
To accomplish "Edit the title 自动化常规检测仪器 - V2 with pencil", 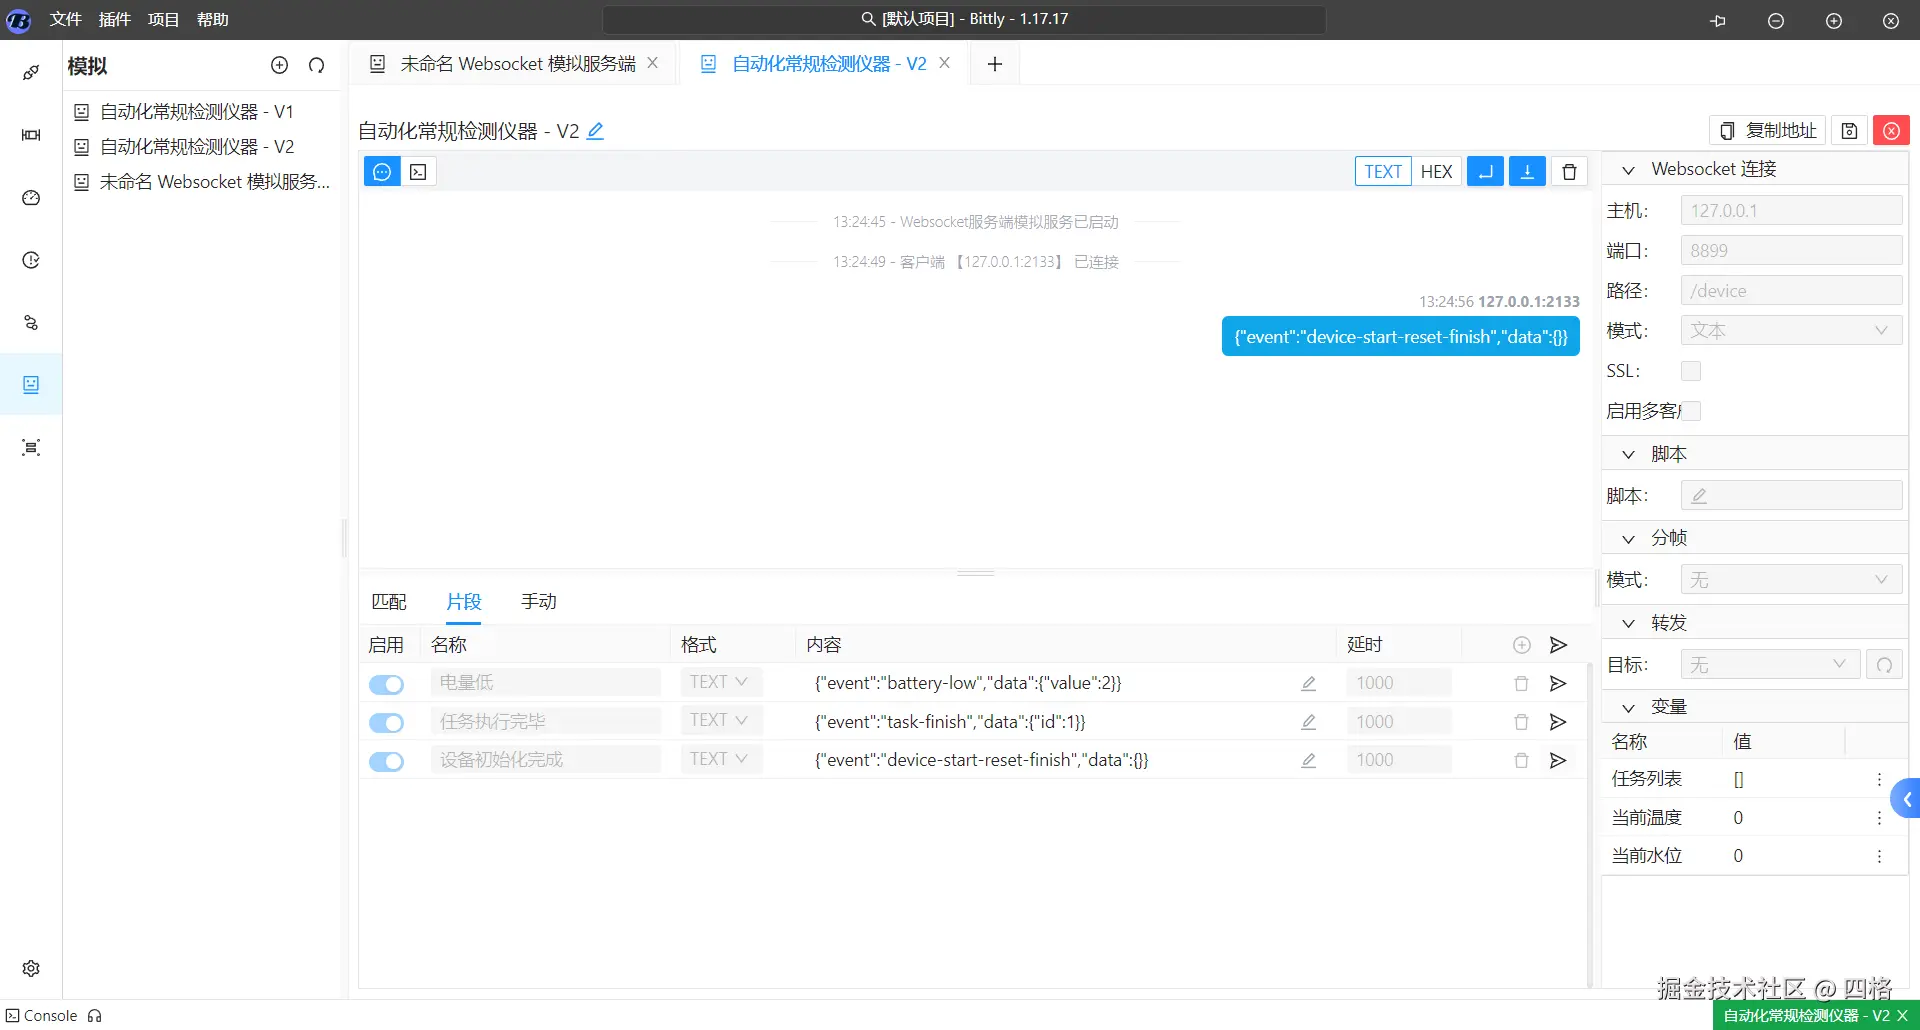I will click(x=595, y=131).
